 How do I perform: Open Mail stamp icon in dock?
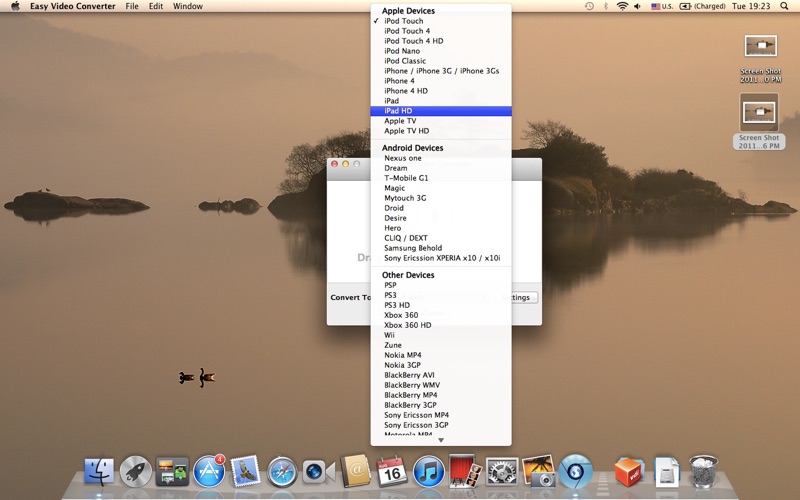[245, 471]
